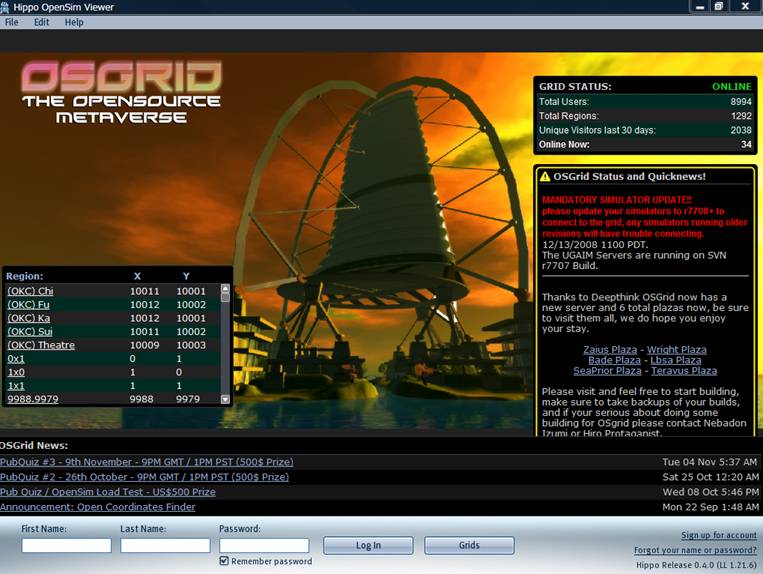The height and width of the screenshot is (574, 763).
Task: Click the Total Users value 8994
Action: (x=741, y=102)
